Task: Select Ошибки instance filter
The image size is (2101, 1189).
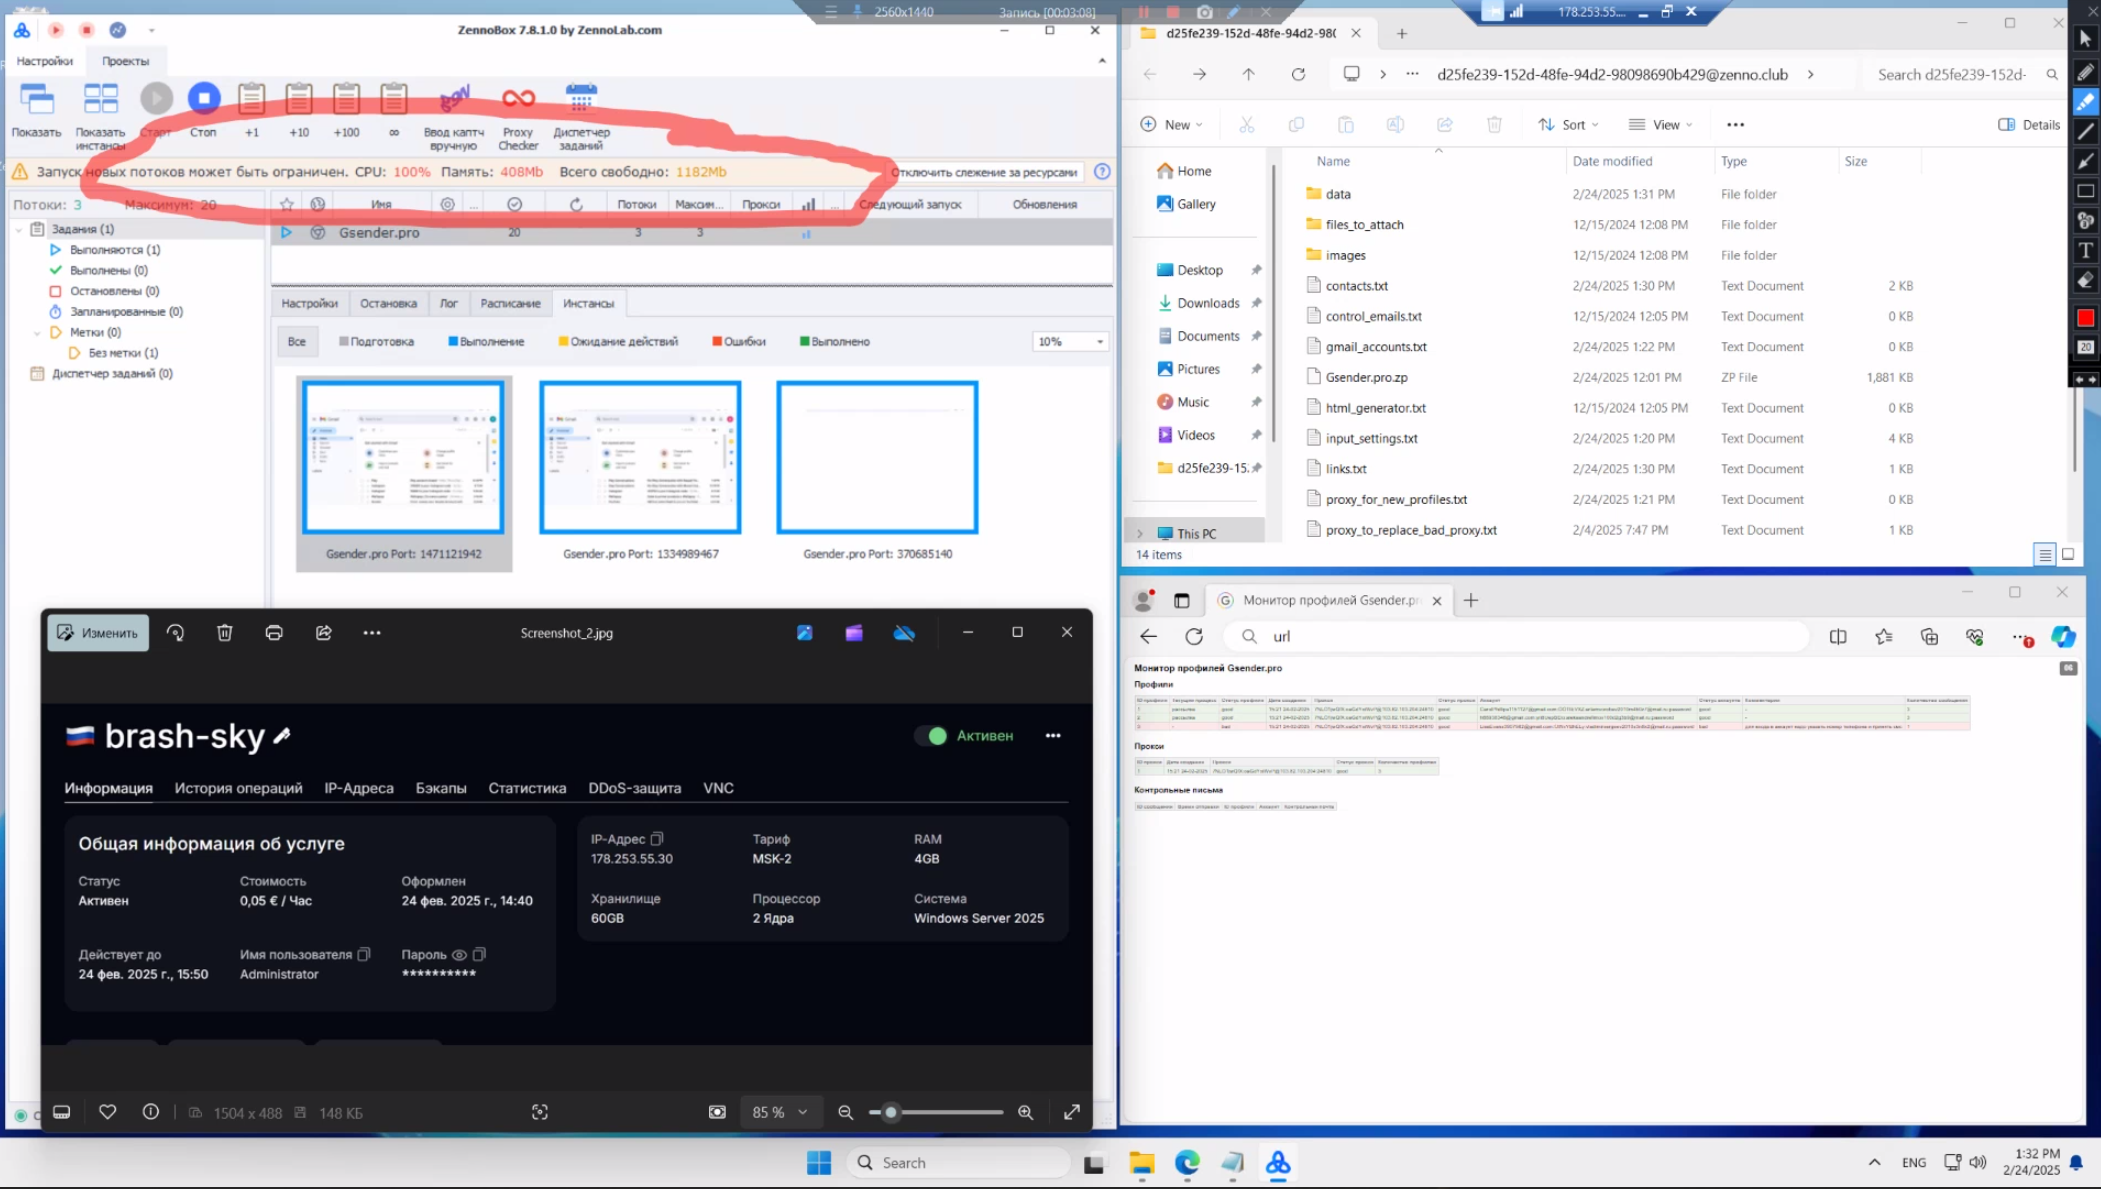Action: tap(739, 342)
